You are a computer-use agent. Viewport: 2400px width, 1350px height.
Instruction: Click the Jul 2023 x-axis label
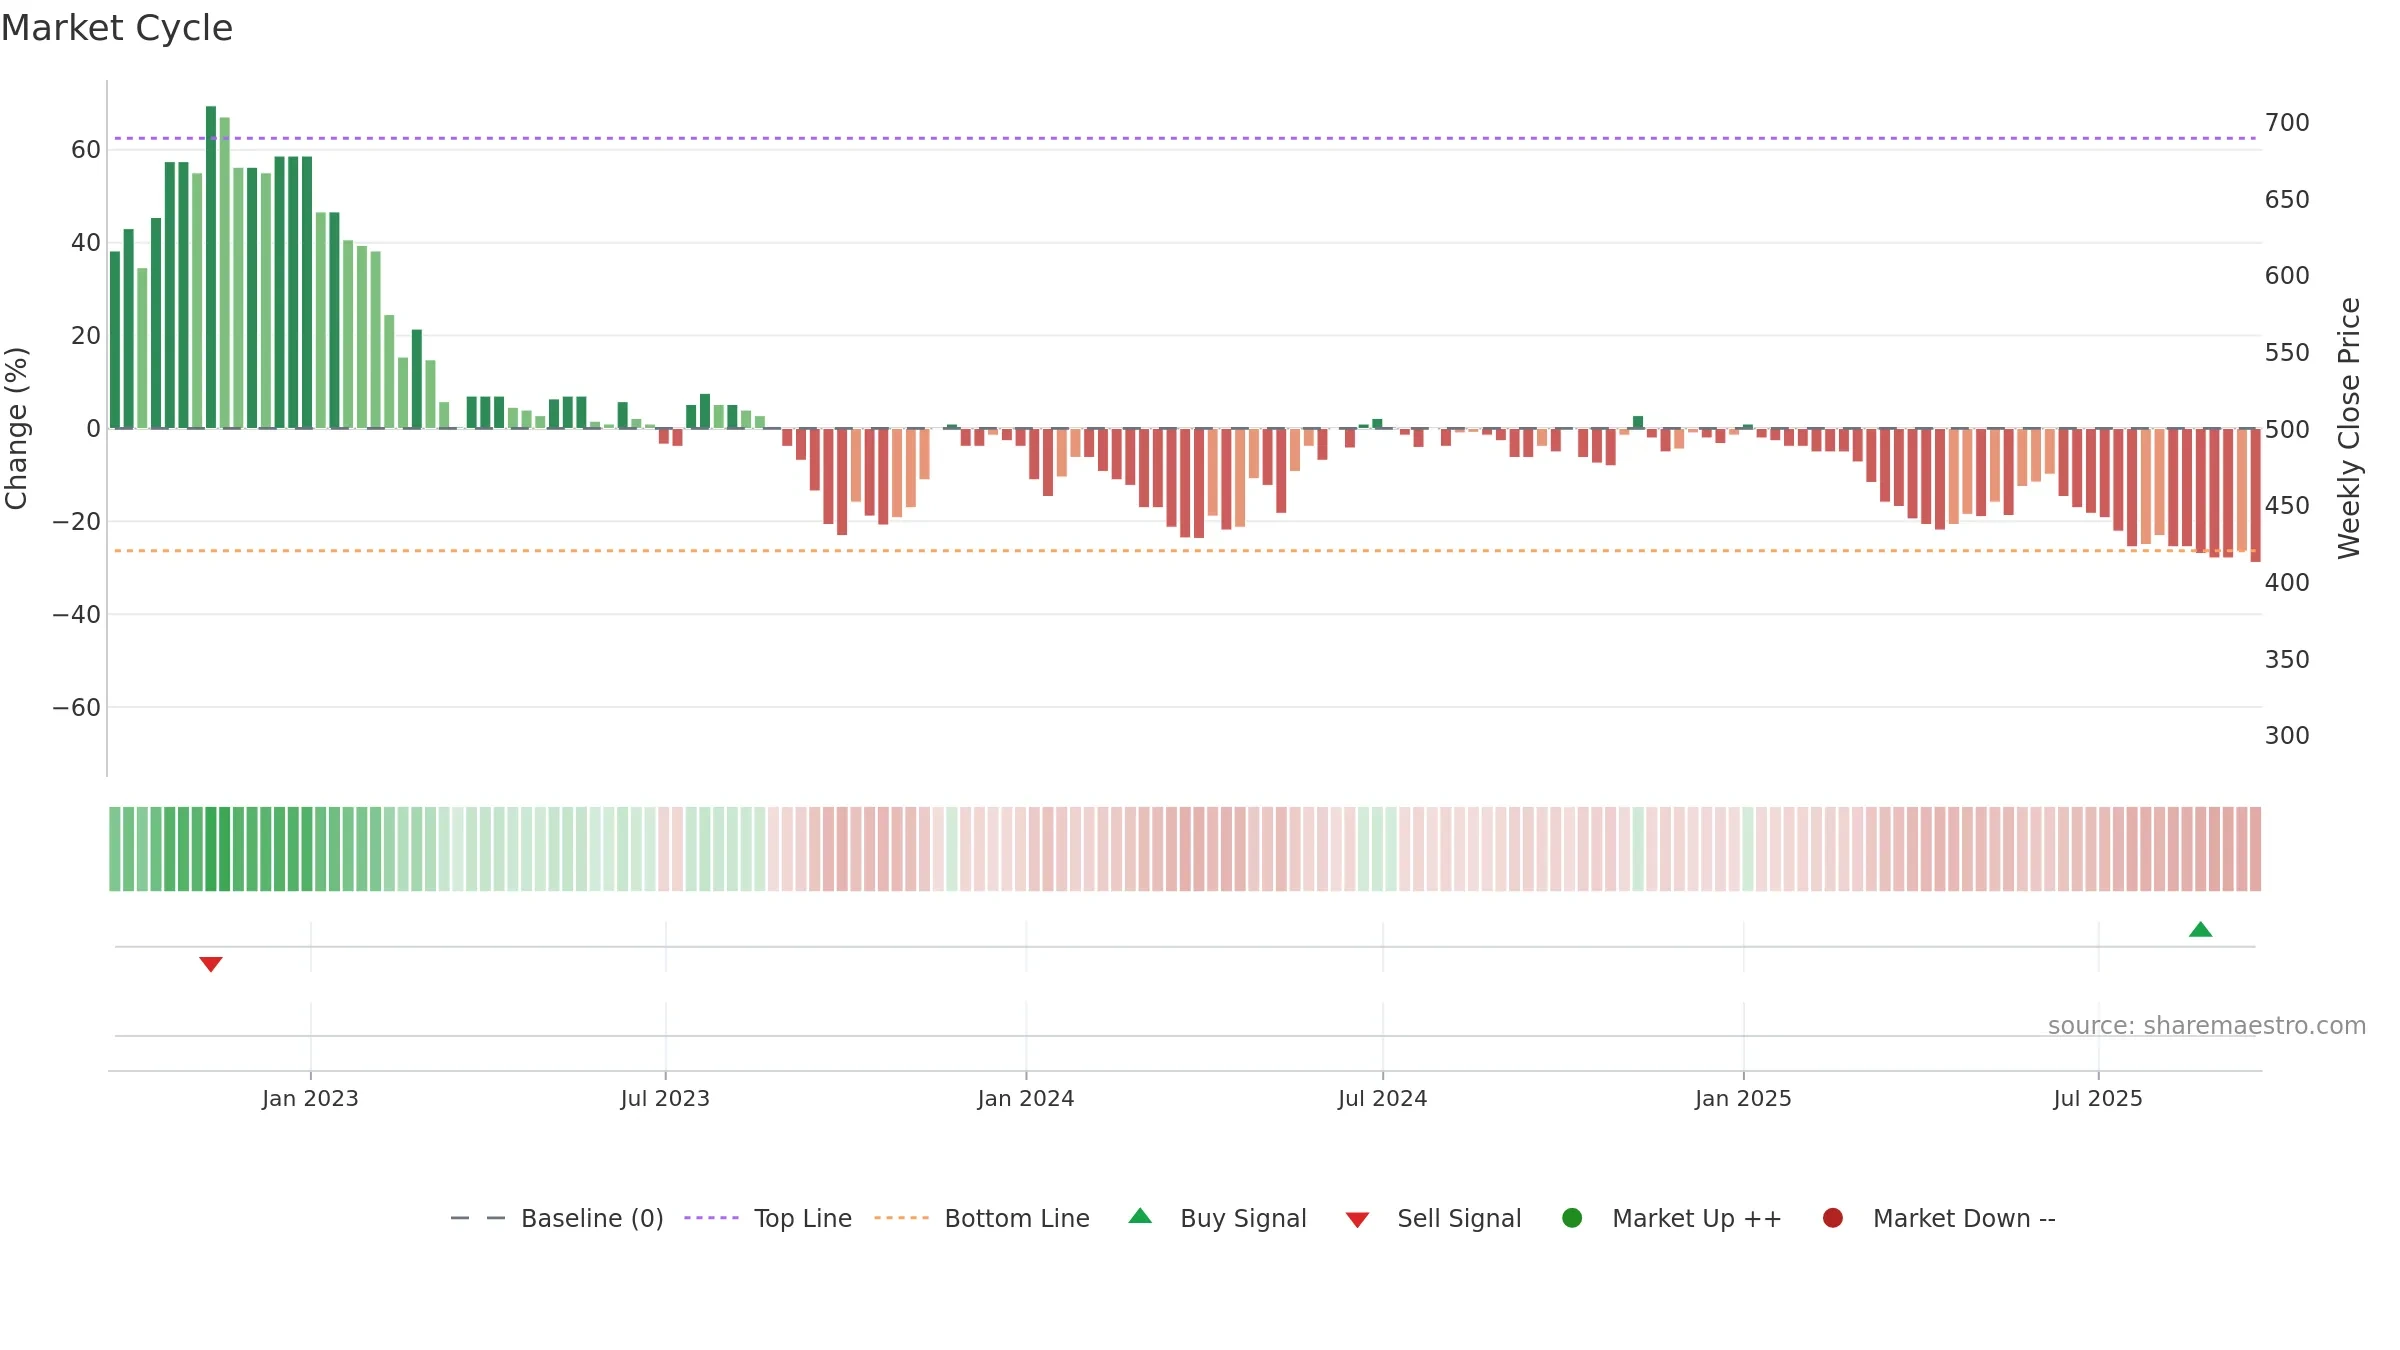pyautogui.click(x=665, y=1098)
